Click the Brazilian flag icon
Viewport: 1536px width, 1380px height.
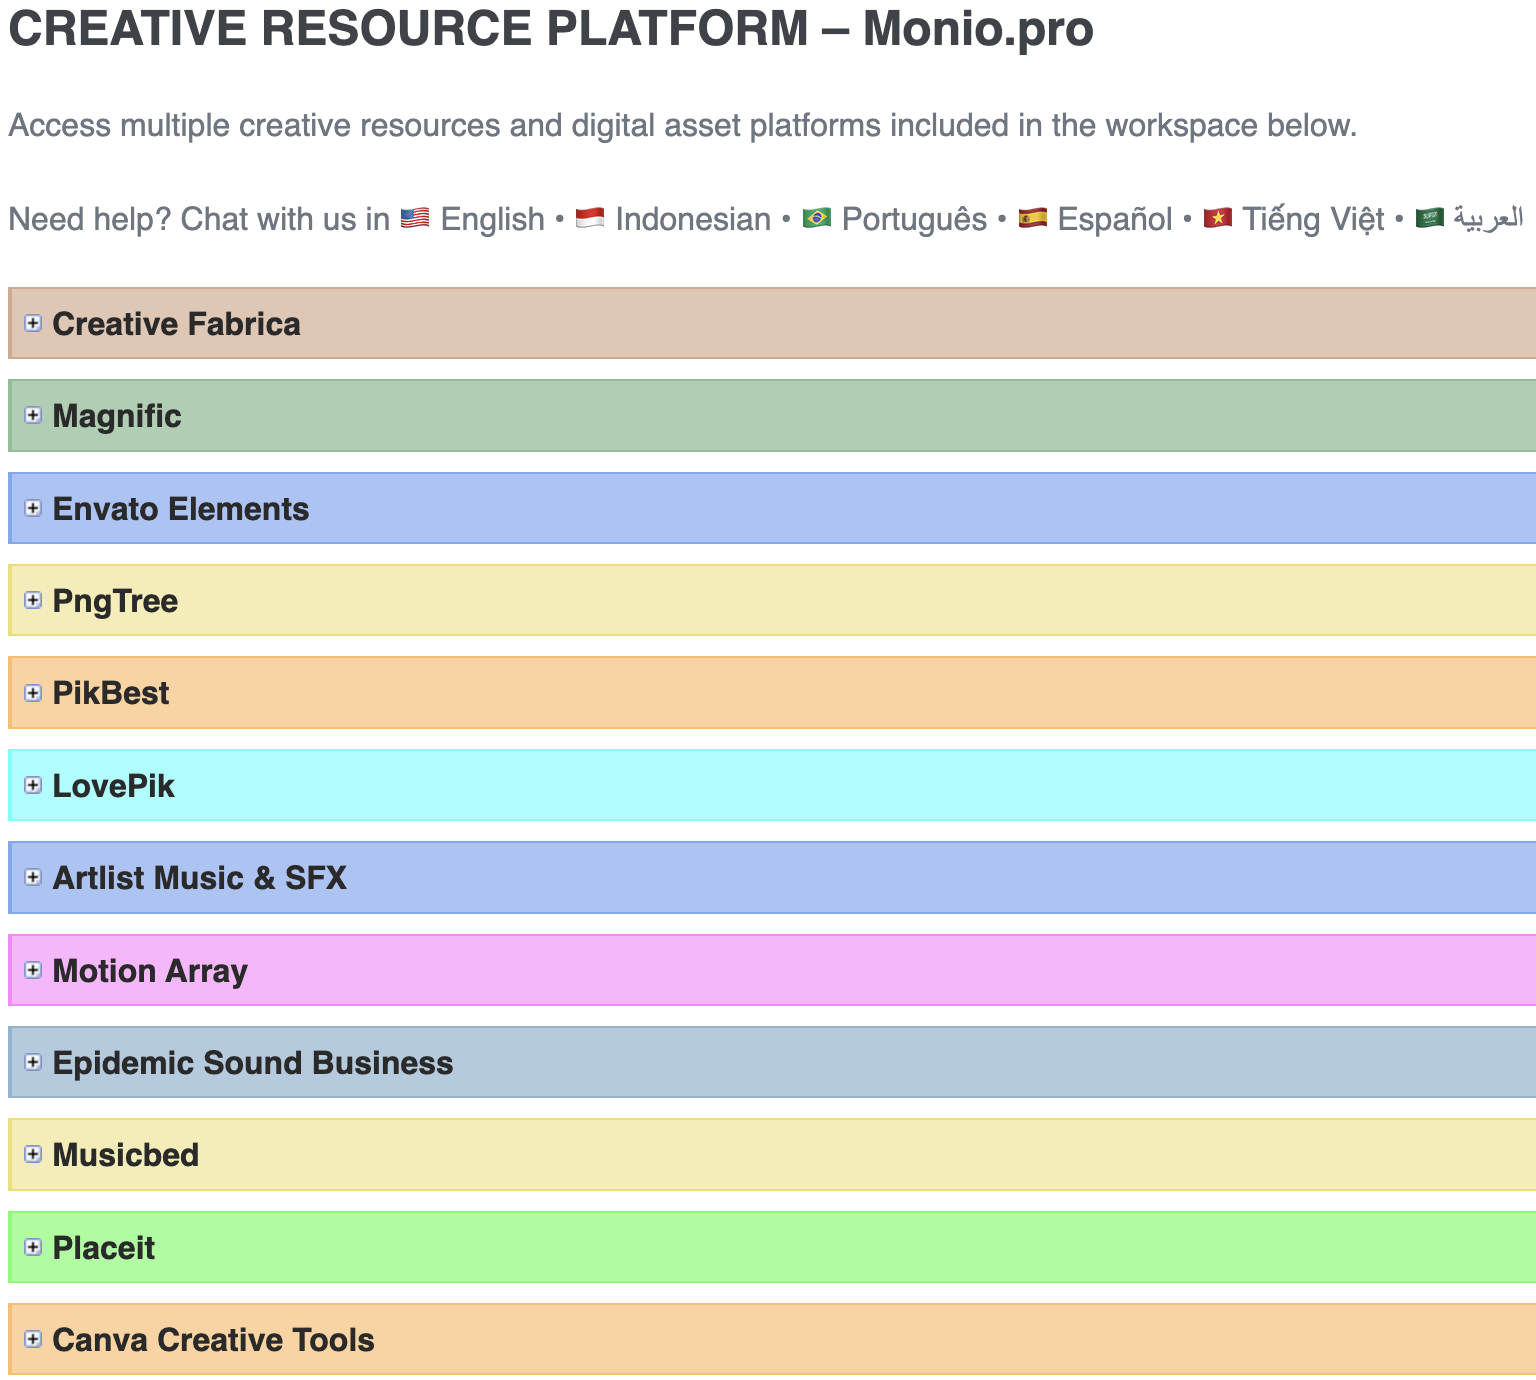817,218
